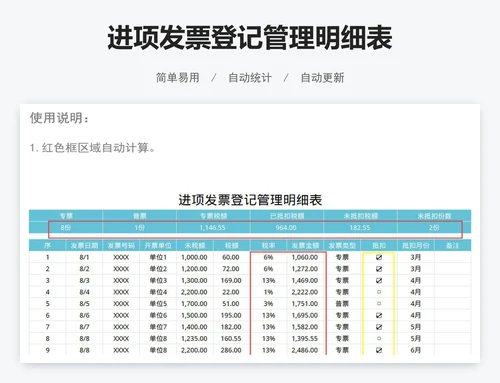Click the 单位6 cell

pos(158,315)
